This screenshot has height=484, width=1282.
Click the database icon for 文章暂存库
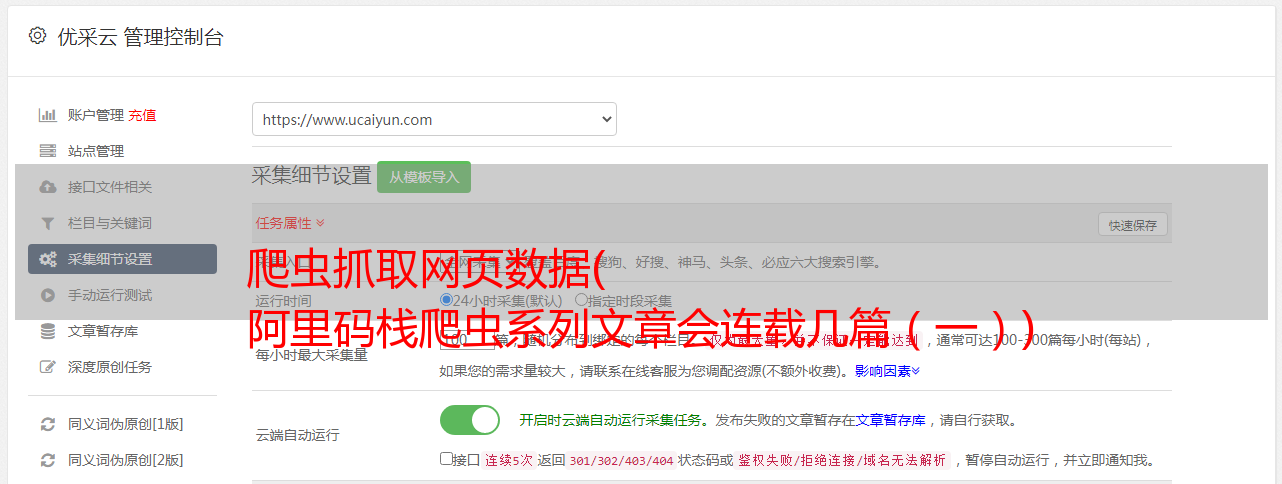click(x=47, y=331)
